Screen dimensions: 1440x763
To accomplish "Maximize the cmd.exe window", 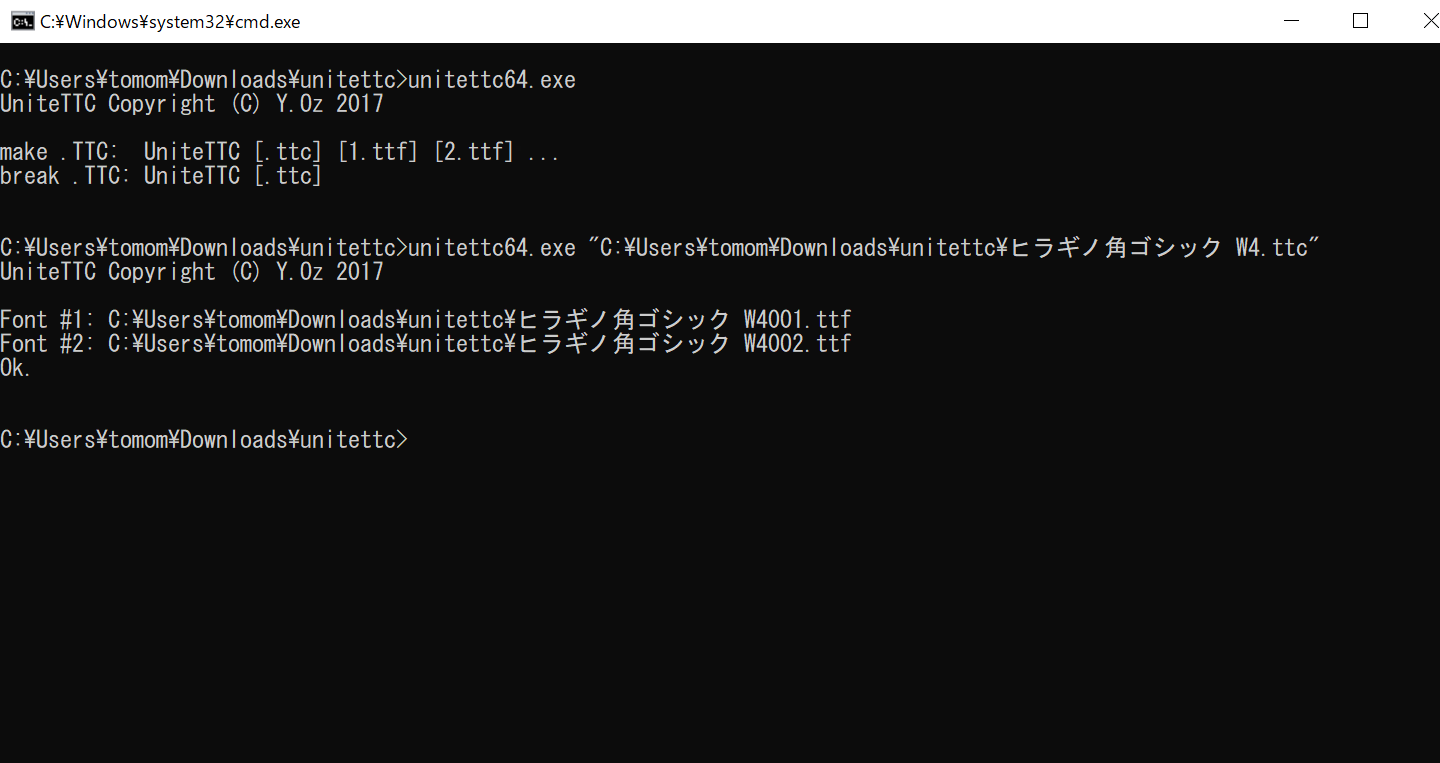I will click(x=1360, y=21).
